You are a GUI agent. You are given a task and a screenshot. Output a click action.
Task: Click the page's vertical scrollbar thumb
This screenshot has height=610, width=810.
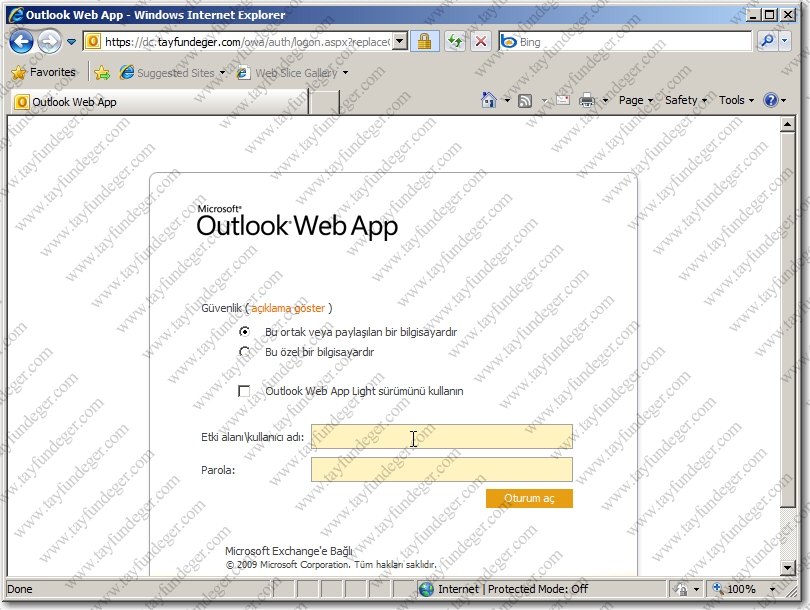(787, 320)
